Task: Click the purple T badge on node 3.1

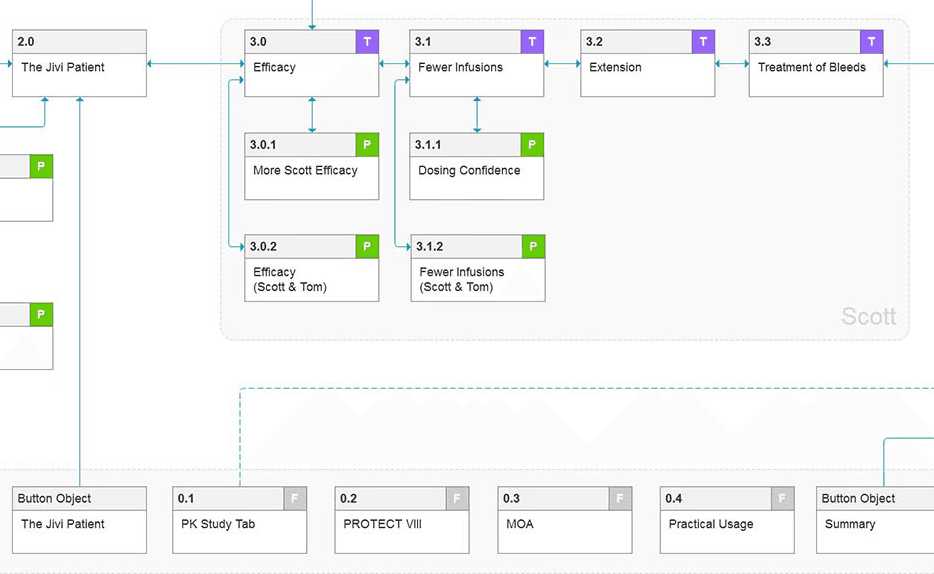Action: coord(532,42)
